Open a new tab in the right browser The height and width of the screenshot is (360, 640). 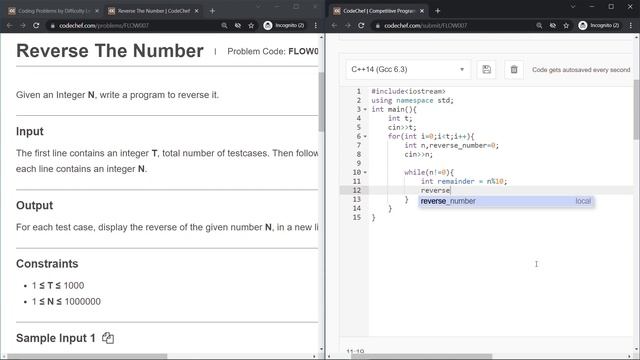(438, 11)
